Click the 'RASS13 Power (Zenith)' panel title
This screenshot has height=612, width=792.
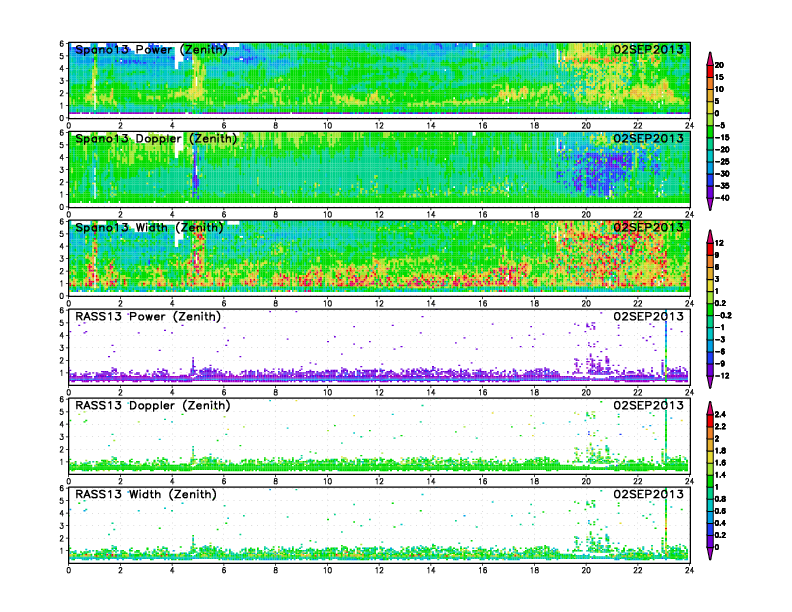[147, 317]
